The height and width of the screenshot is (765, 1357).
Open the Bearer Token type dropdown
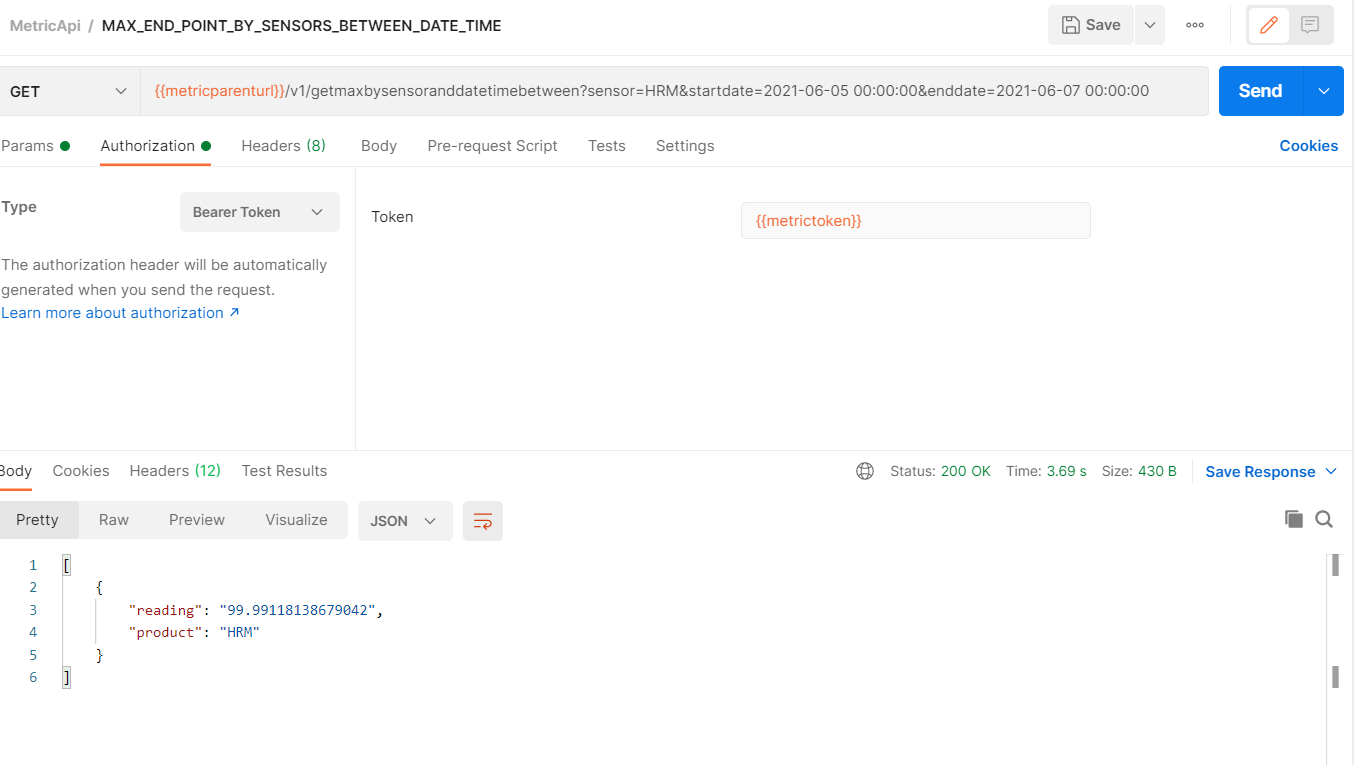(x=259, y=211)
